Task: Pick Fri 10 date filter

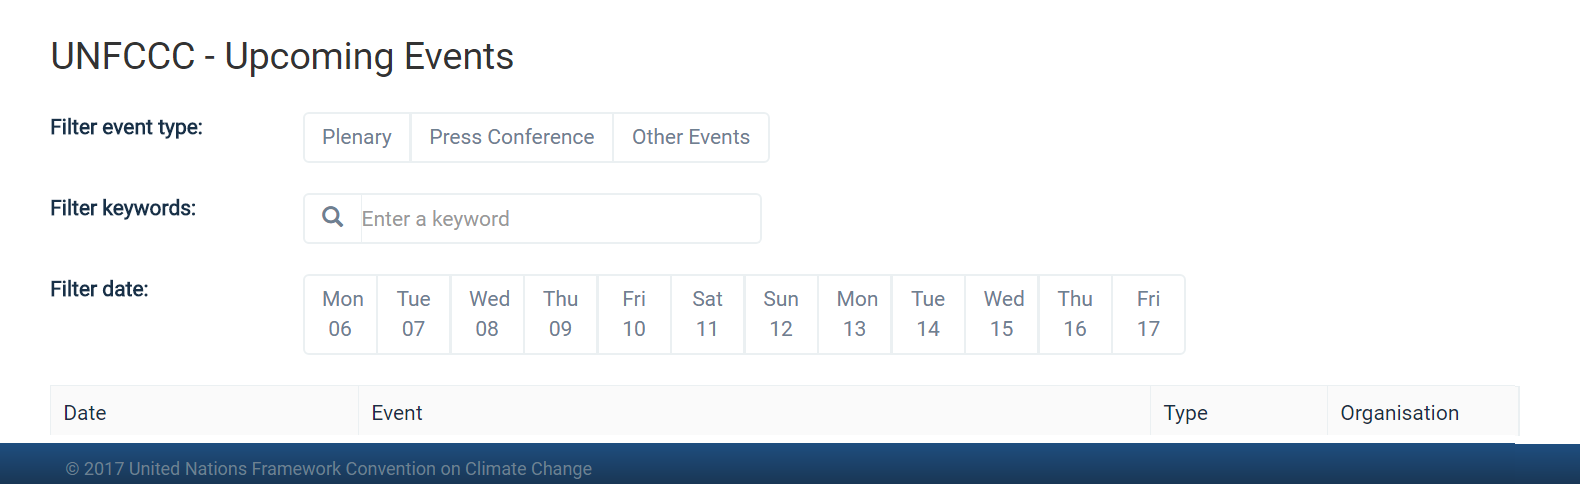Action: click(634, 314)
